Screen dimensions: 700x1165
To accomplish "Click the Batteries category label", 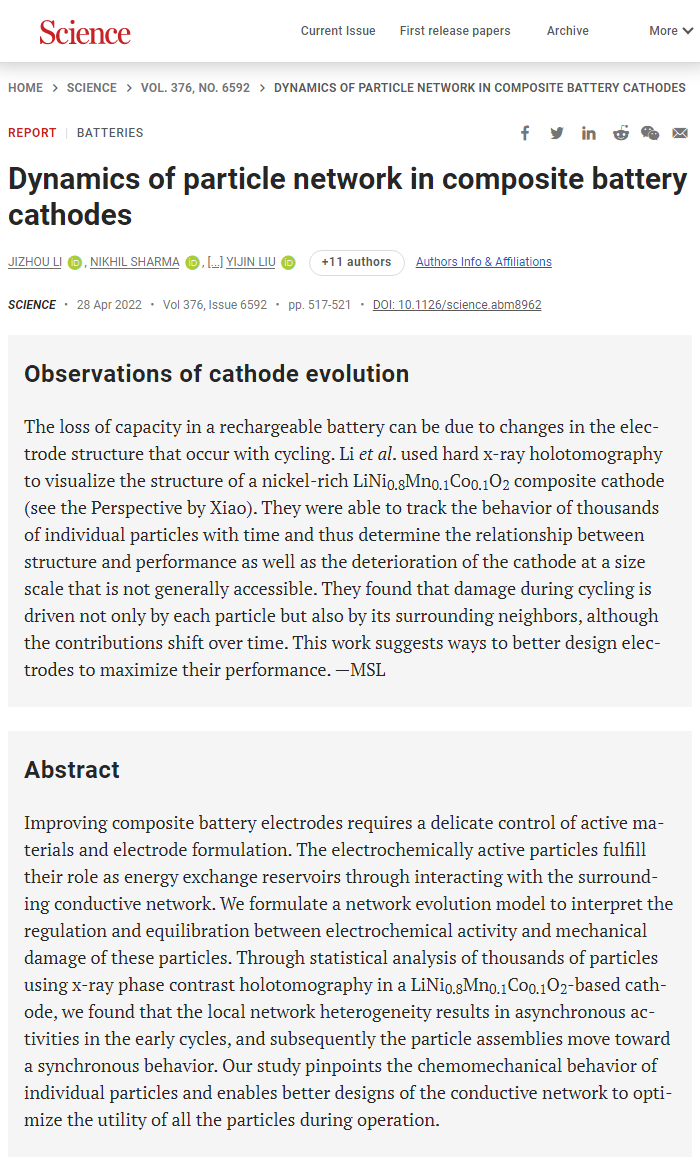I will [110, 133].
